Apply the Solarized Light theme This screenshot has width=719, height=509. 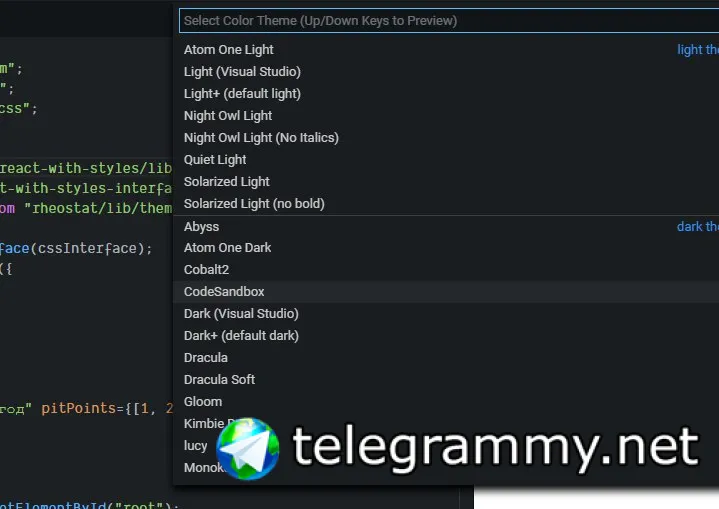tap(446, 182)
